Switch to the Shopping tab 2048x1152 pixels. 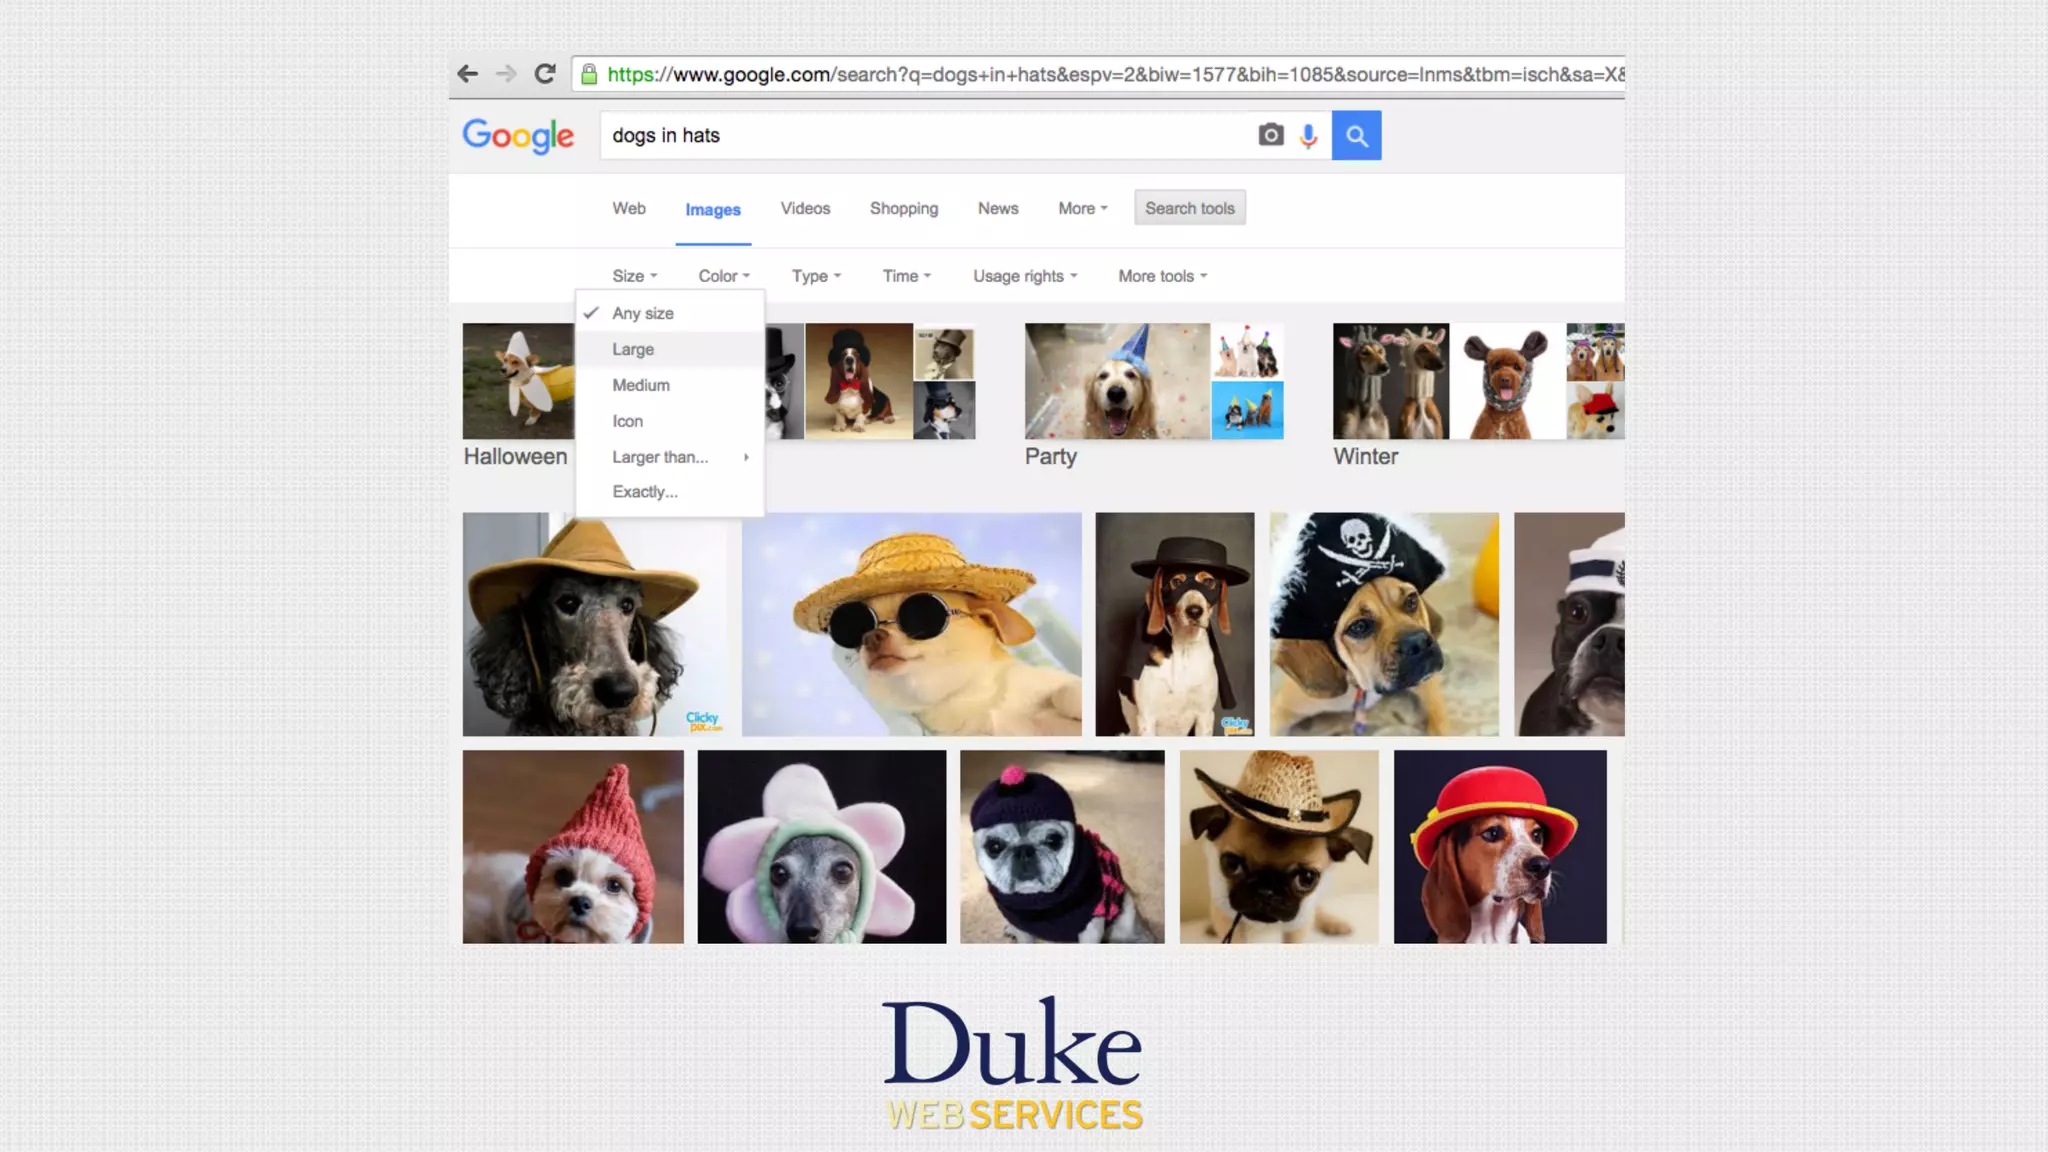(903, 208)
